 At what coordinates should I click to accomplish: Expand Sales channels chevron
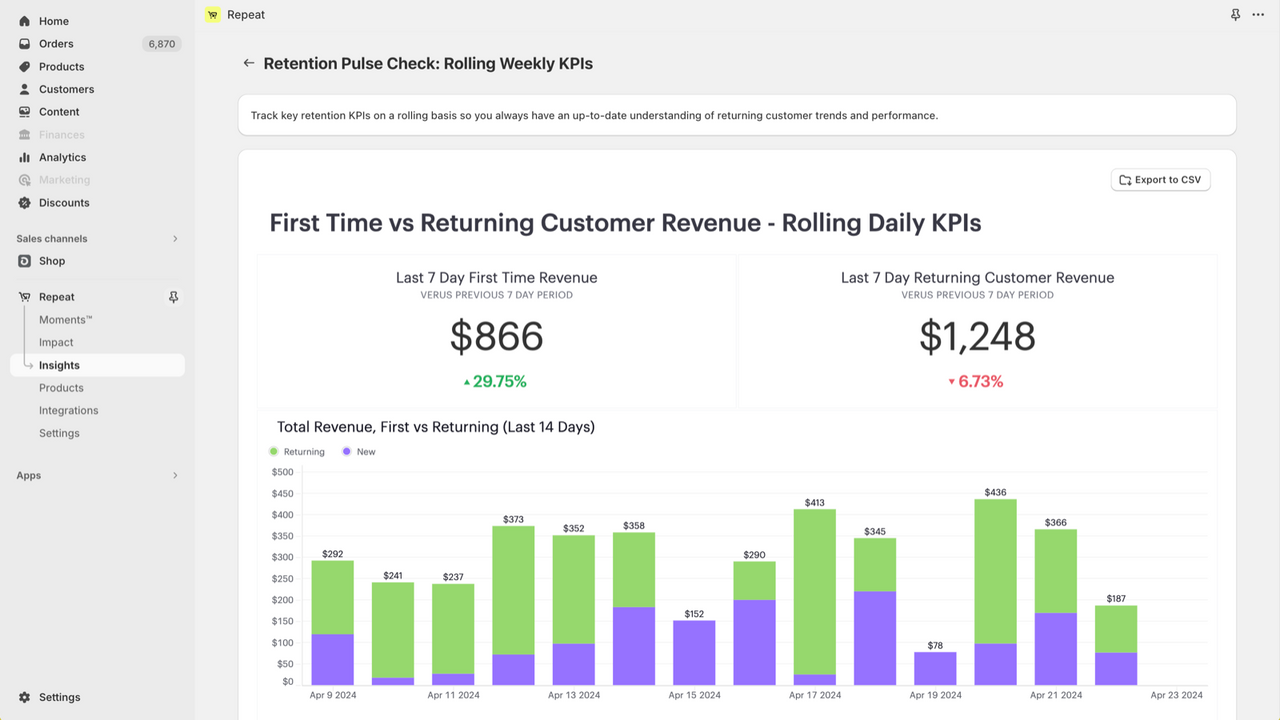(x=175, y=239)
